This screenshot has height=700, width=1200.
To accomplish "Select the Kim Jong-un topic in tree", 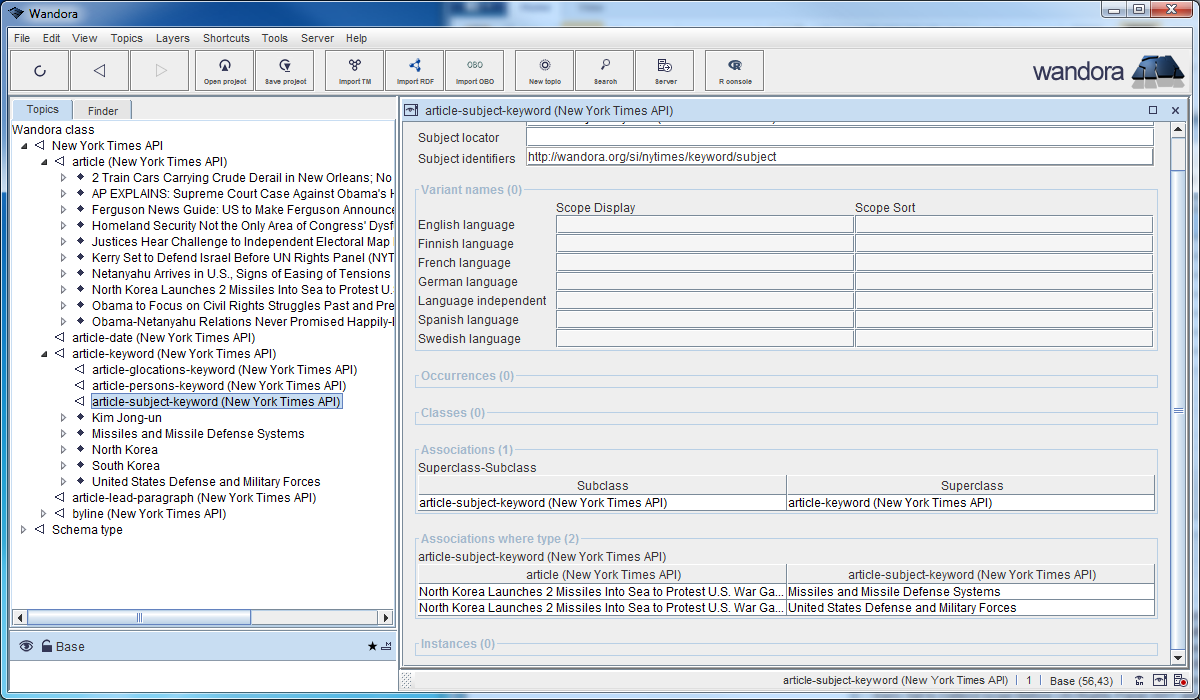I will click(126, 418).
